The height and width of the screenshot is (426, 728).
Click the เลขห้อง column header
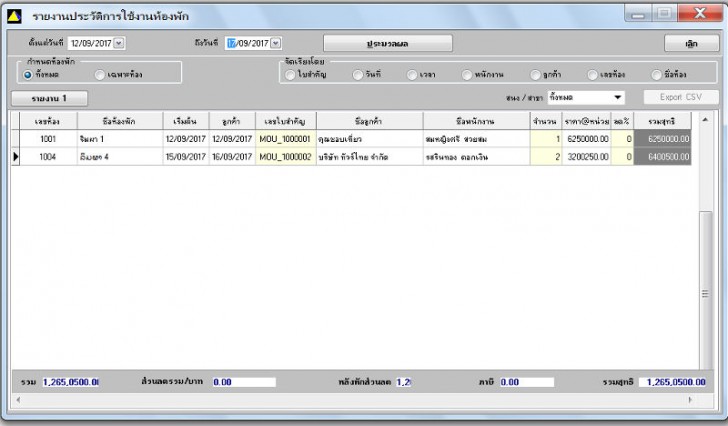(x=48, y=121)
